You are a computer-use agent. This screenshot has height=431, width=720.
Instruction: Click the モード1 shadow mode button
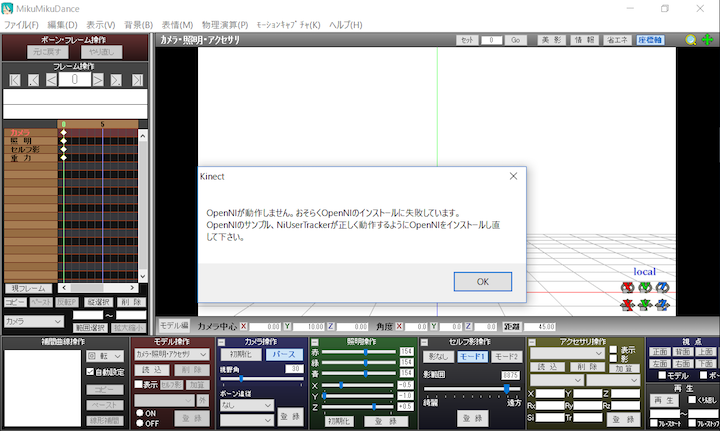pos(472,356)
